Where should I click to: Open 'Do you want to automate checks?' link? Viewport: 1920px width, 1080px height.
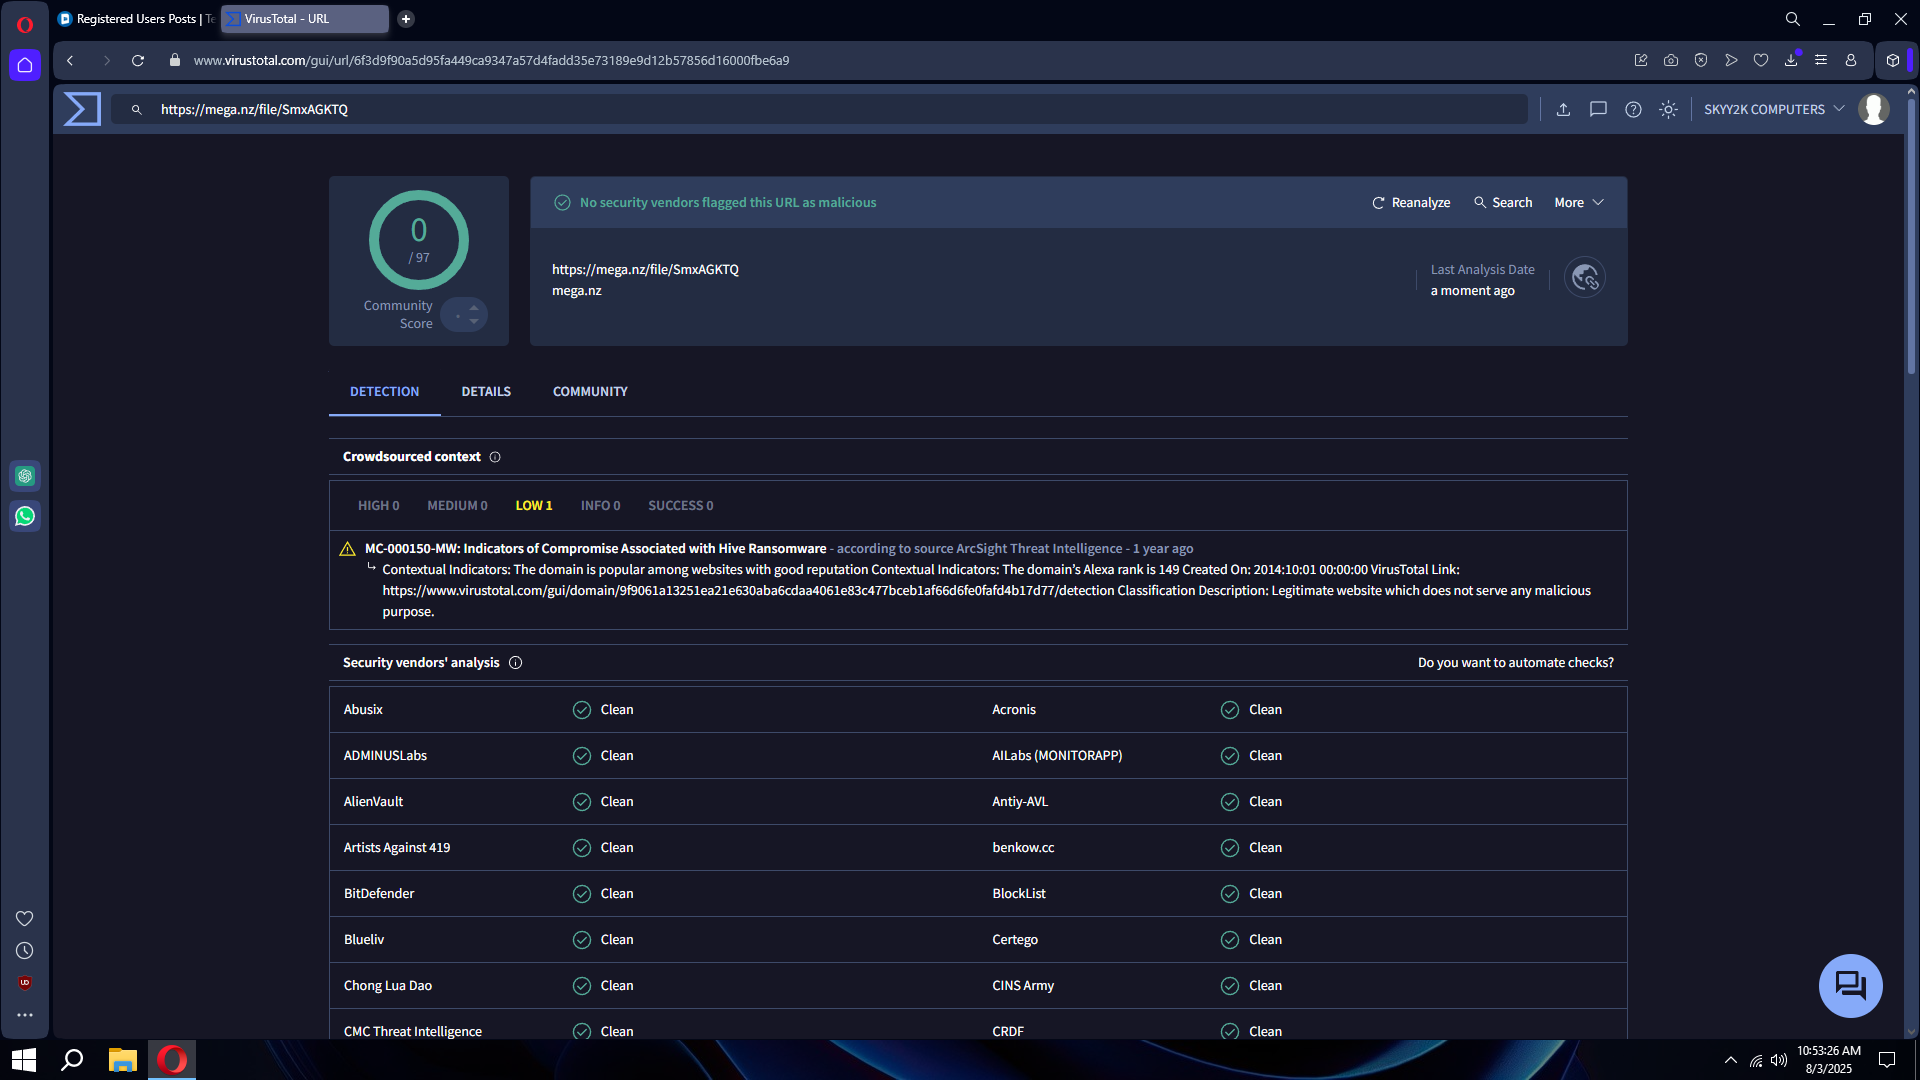coord(1515,663)
